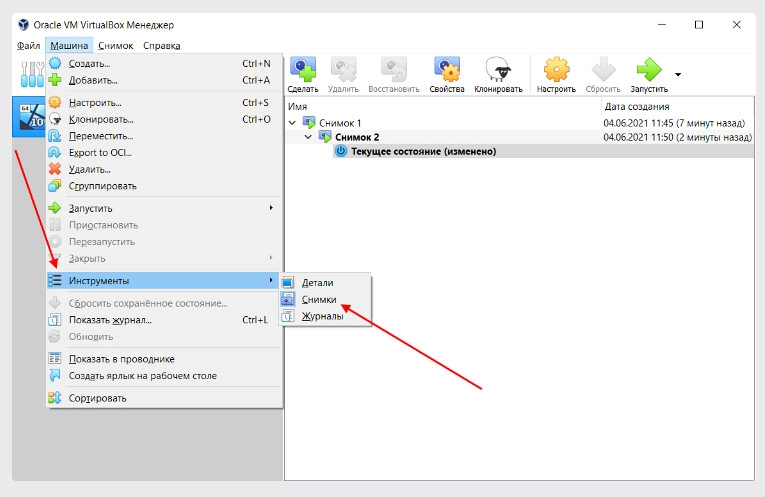Expand the Запустить submenu entry

[164, 208]
